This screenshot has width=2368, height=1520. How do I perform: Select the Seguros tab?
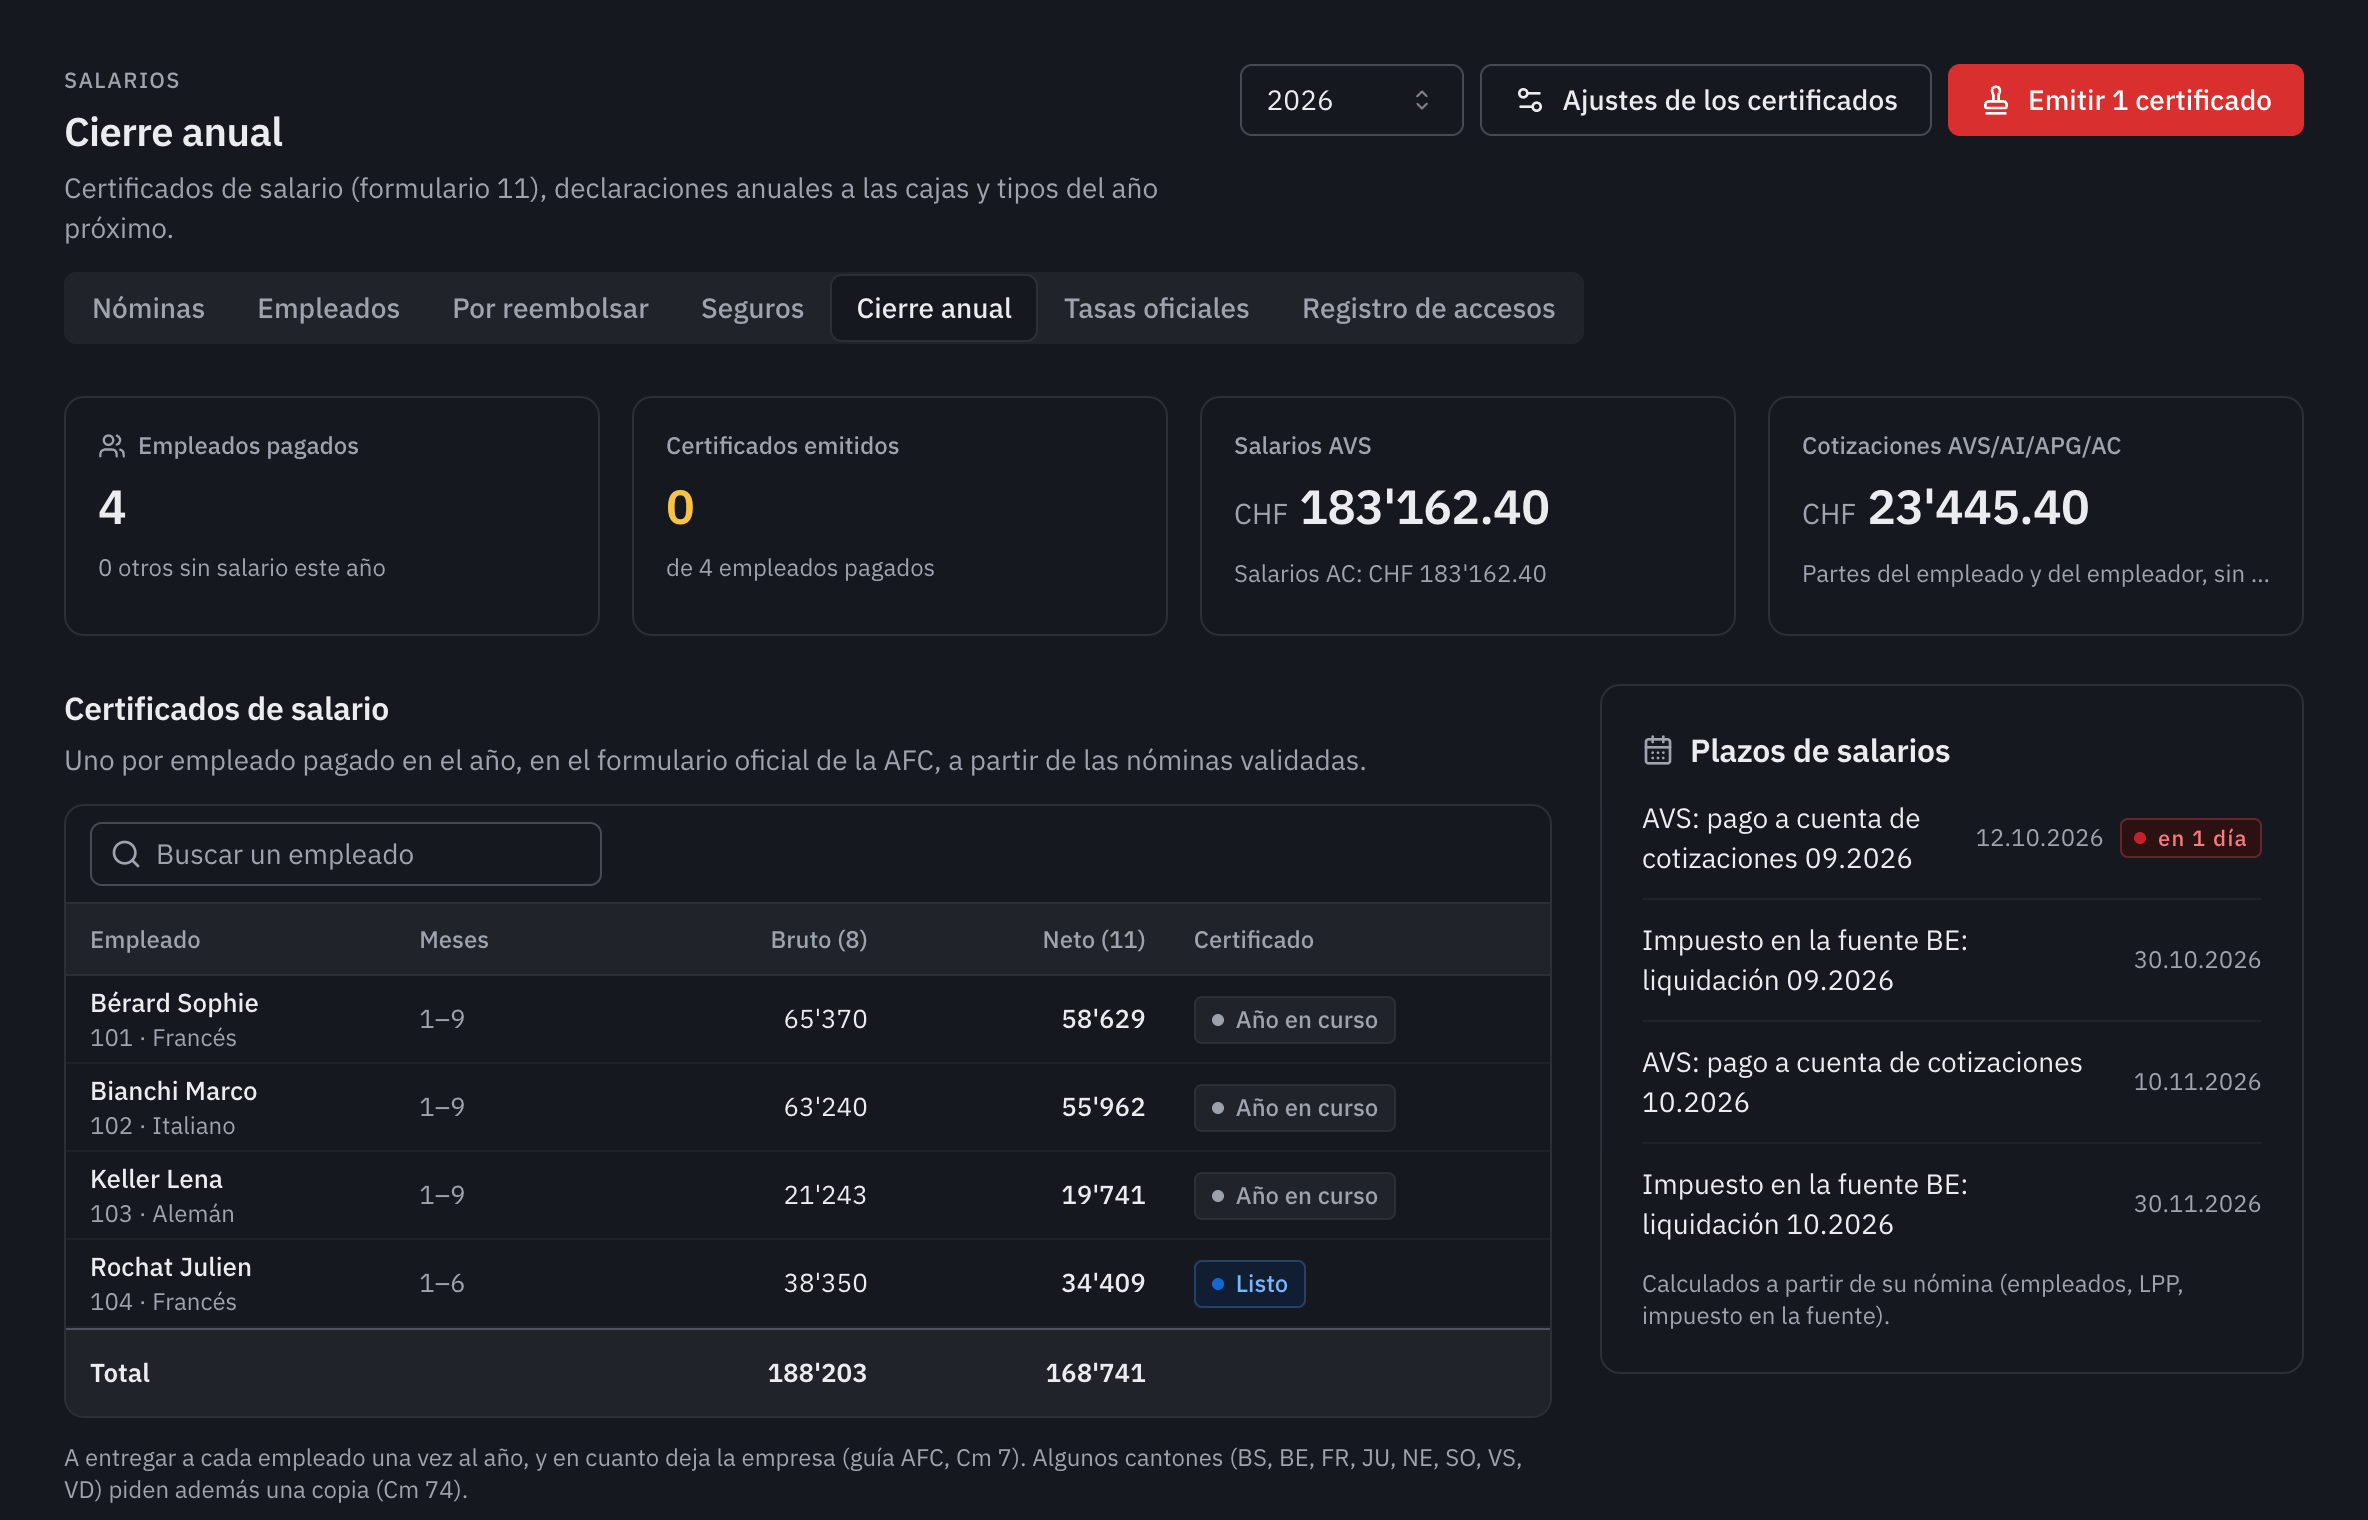click(752, 308)
